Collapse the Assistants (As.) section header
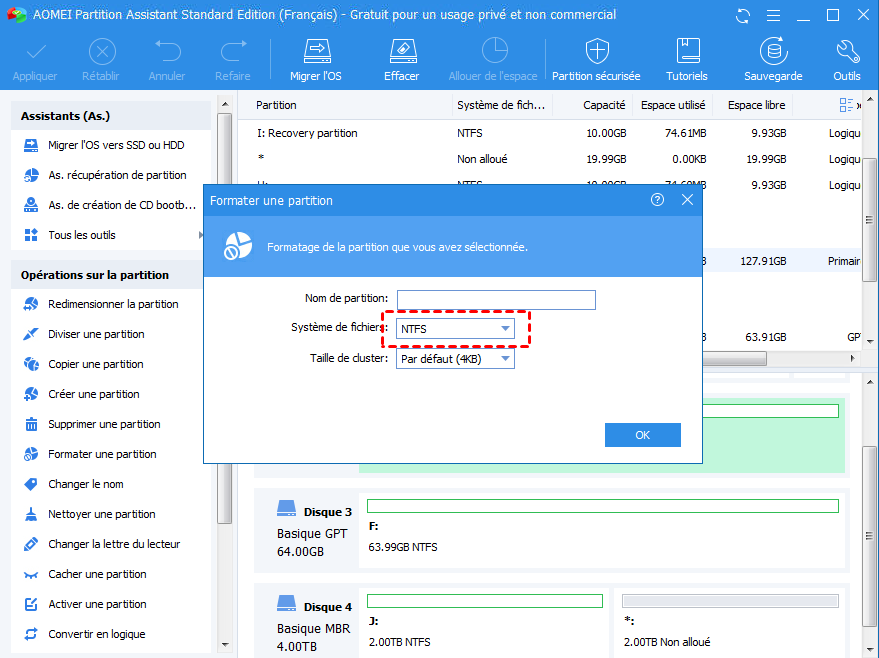 click(x=110, y=116)
